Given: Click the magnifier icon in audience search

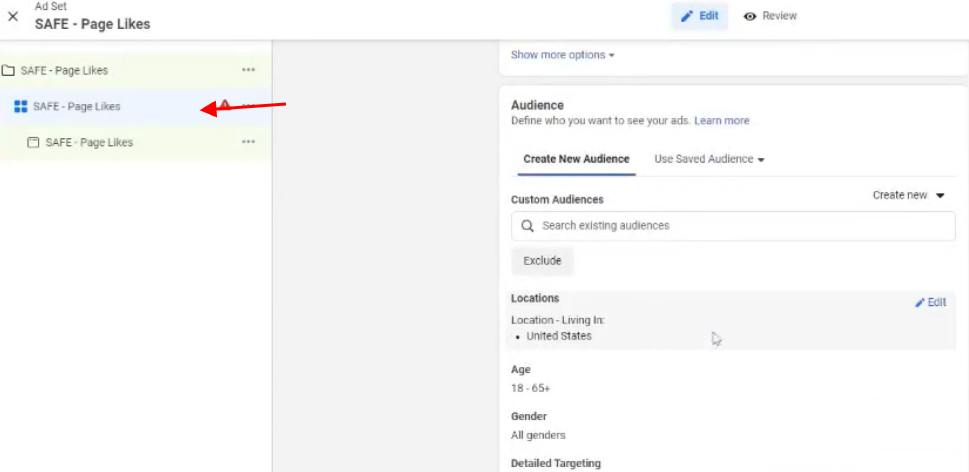Looking at the screenshot, I should 527,226.
